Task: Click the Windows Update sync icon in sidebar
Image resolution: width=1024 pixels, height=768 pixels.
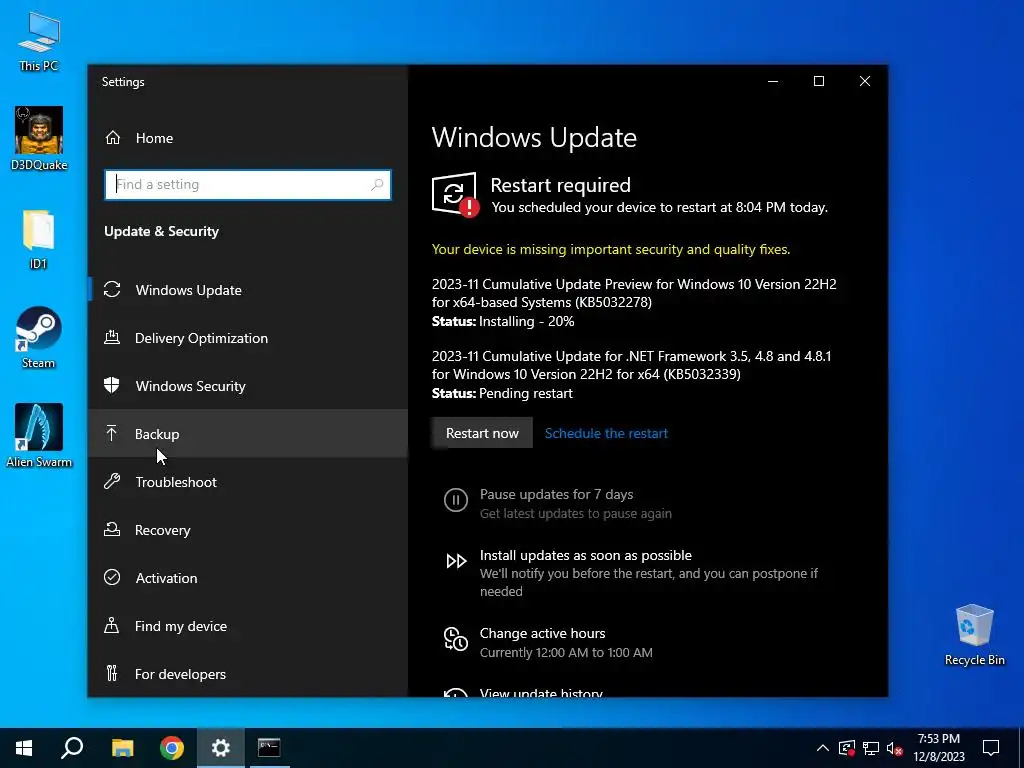Action: point(112,289)
